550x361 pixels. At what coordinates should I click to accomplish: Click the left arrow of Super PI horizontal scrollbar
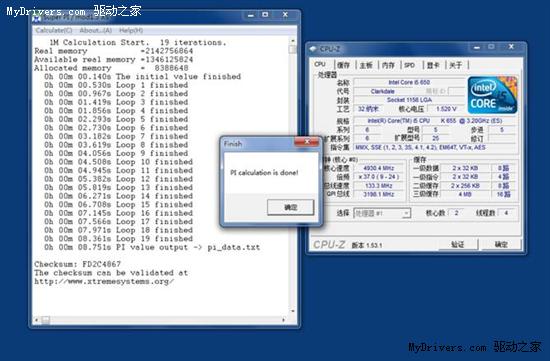click(36, 320)
